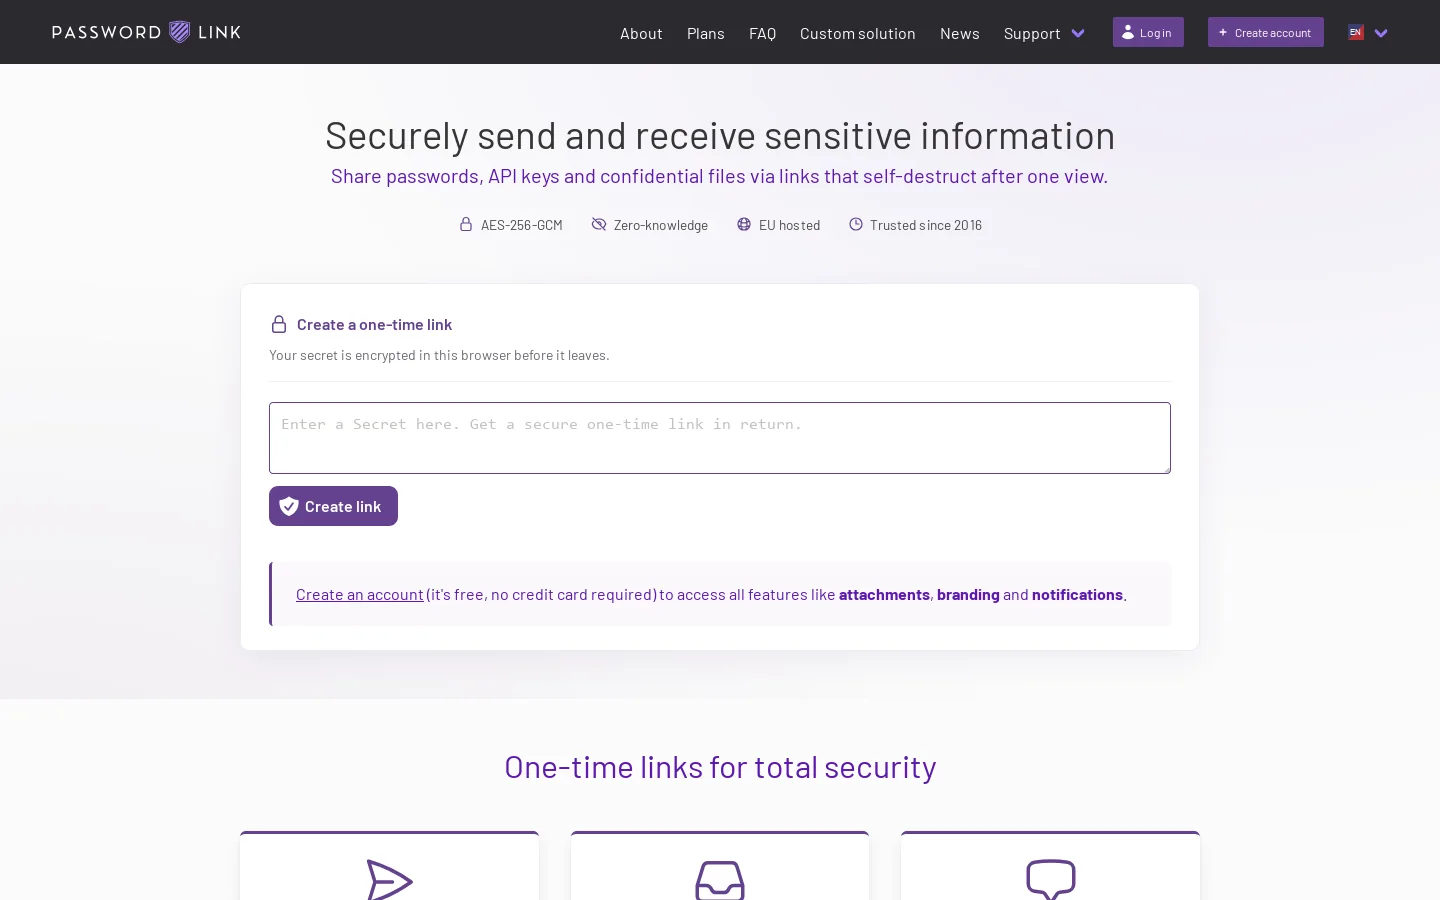Image resolution: width=1440 pixels, height=900 pixels.
Task: Click the 'Create a one-time link' heading
Action: (374, 324)
